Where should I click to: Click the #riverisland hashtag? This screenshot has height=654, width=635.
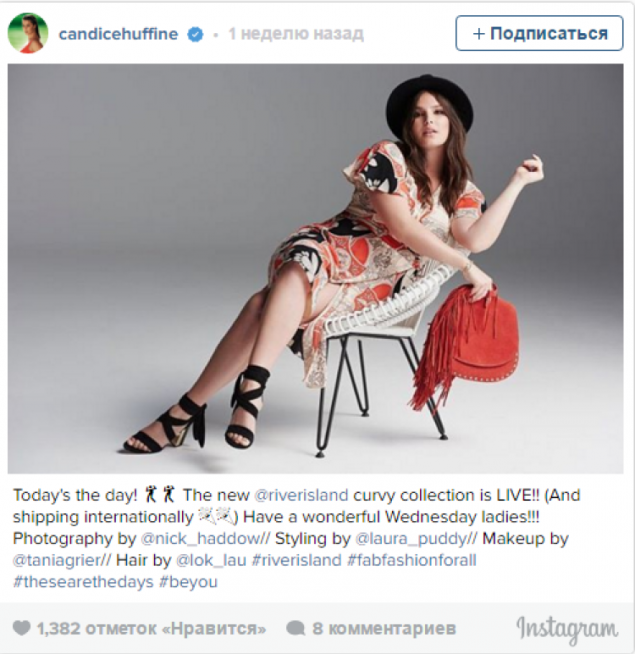(297, 560)
